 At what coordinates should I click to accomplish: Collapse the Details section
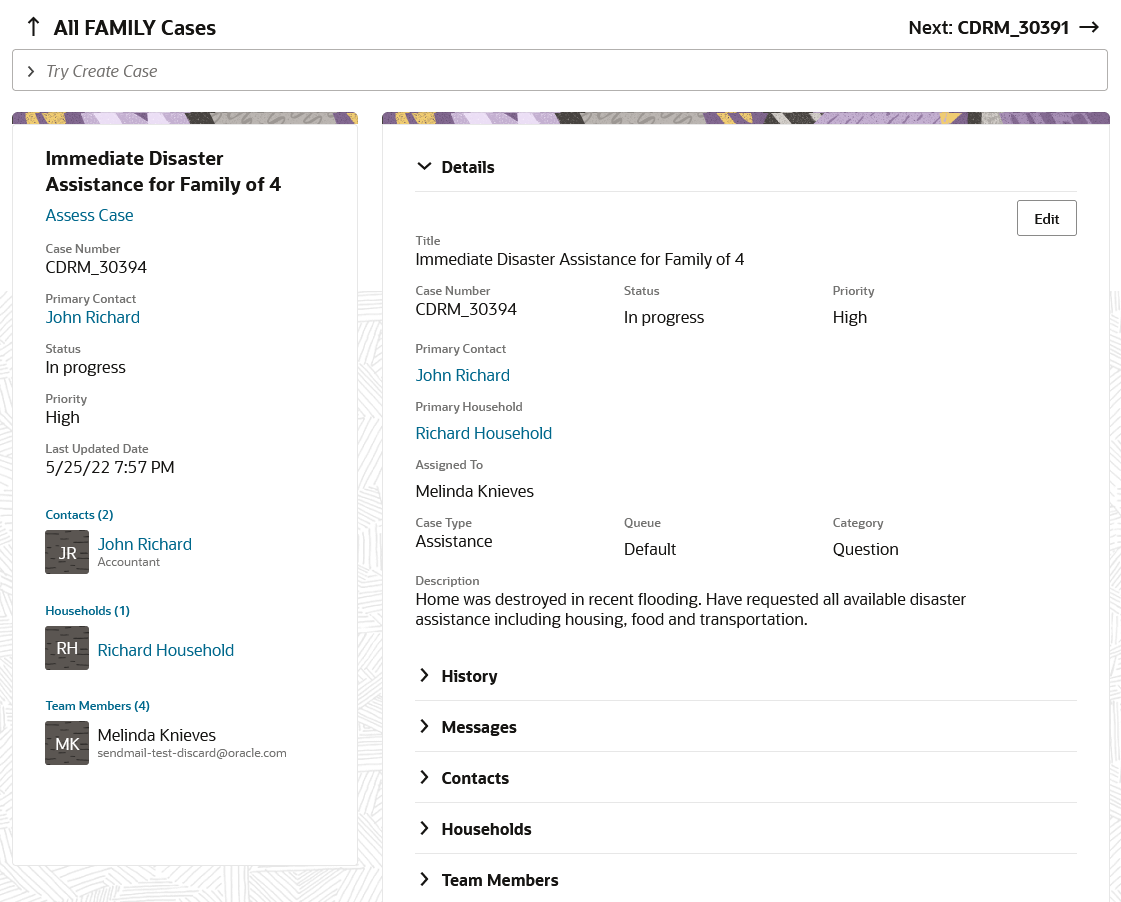pyautogui.click(x=425, y=167)
